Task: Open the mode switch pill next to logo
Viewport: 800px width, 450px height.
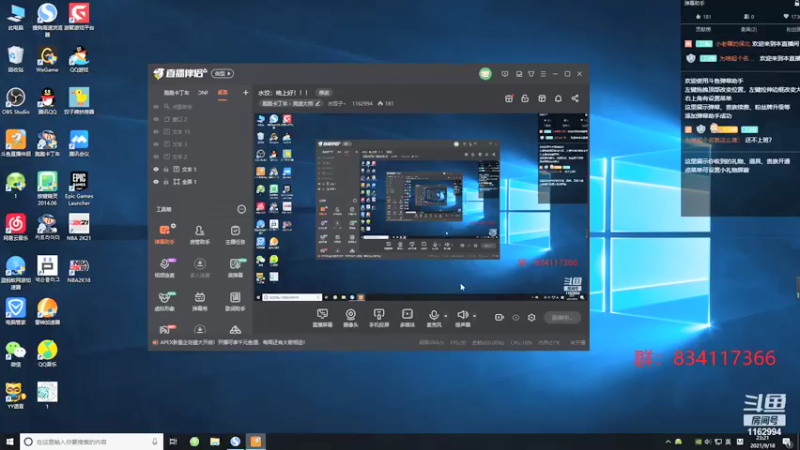Action: pyautogui.click(x=222, y=74)
